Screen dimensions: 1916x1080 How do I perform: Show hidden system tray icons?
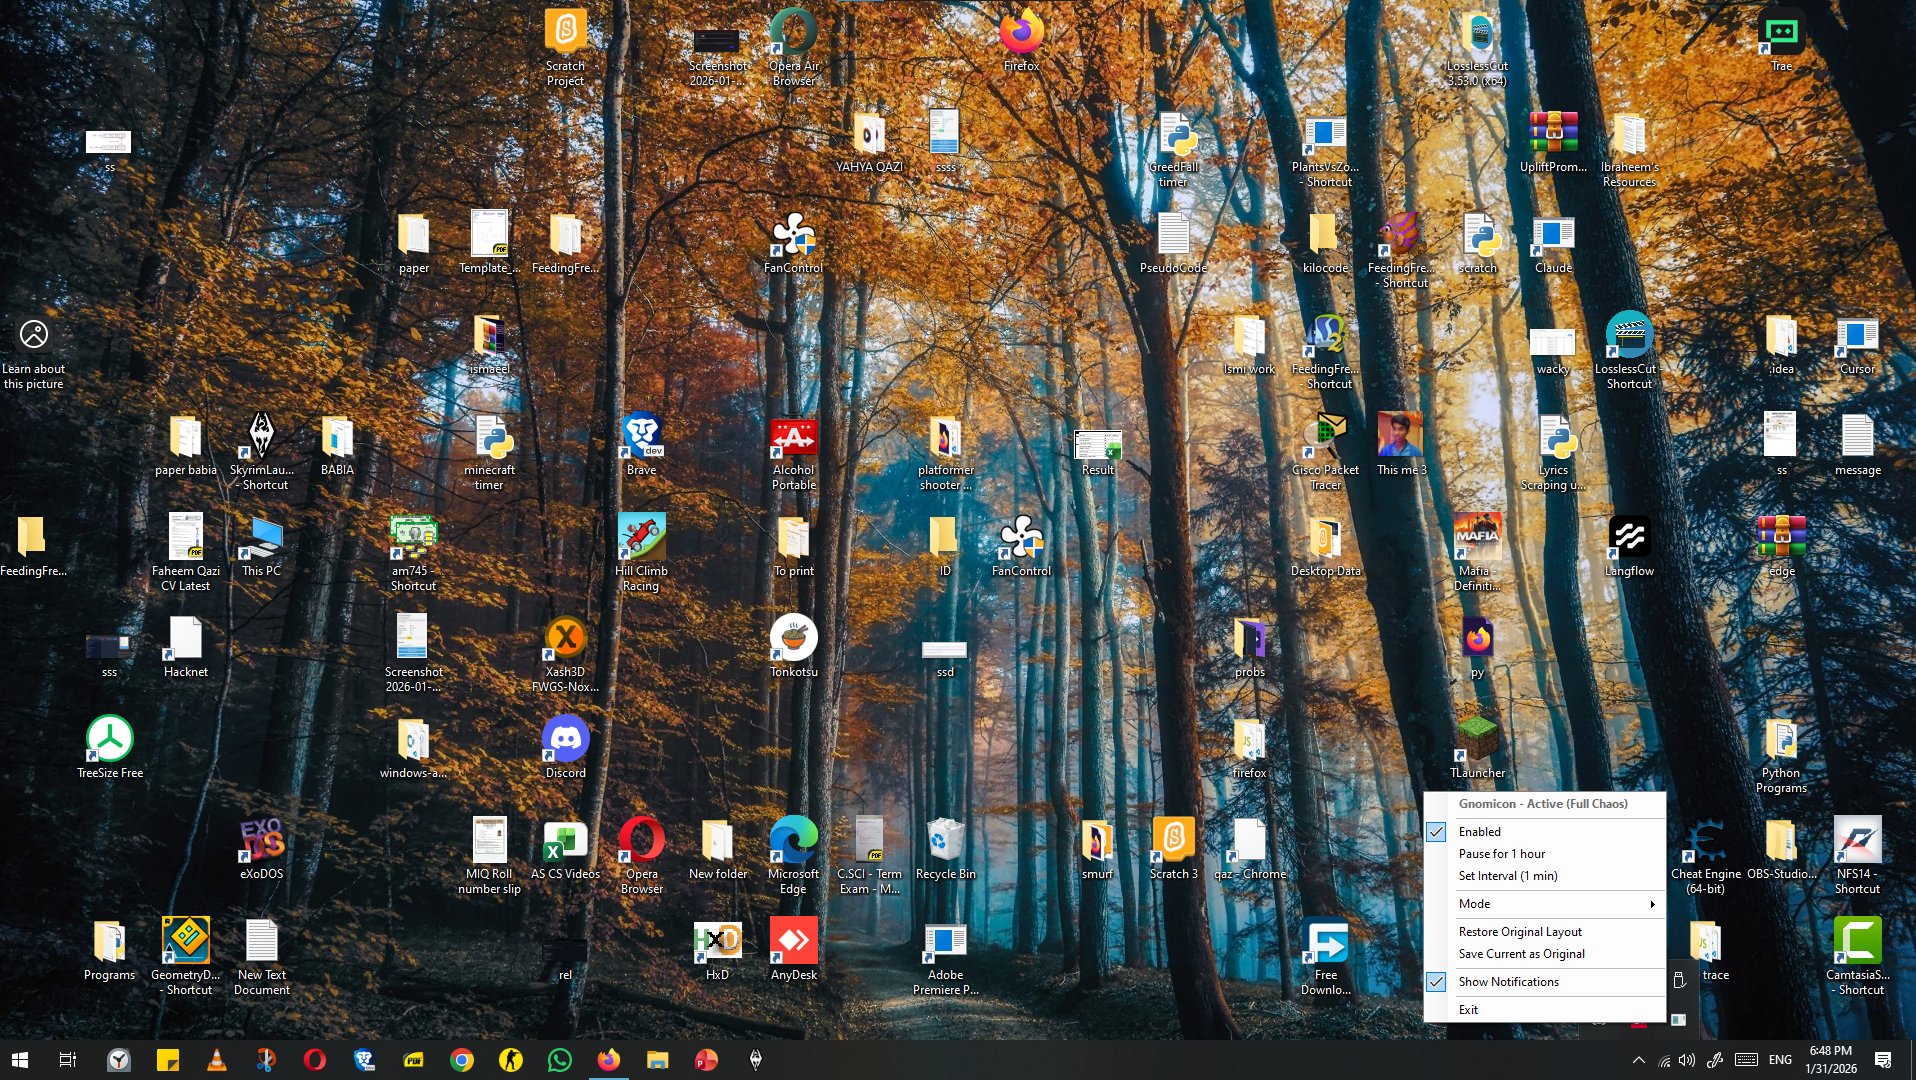pos(1638,1060)
